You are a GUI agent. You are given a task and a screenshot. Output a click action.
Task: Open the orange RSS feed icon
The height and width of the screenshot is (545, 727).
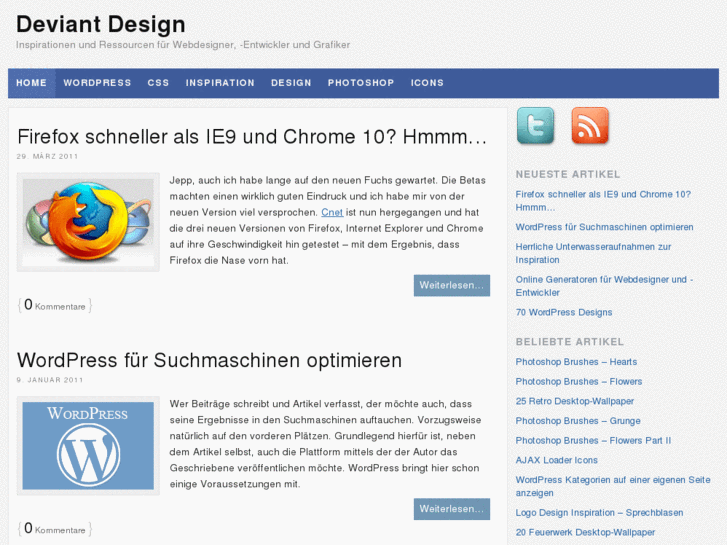590,126
